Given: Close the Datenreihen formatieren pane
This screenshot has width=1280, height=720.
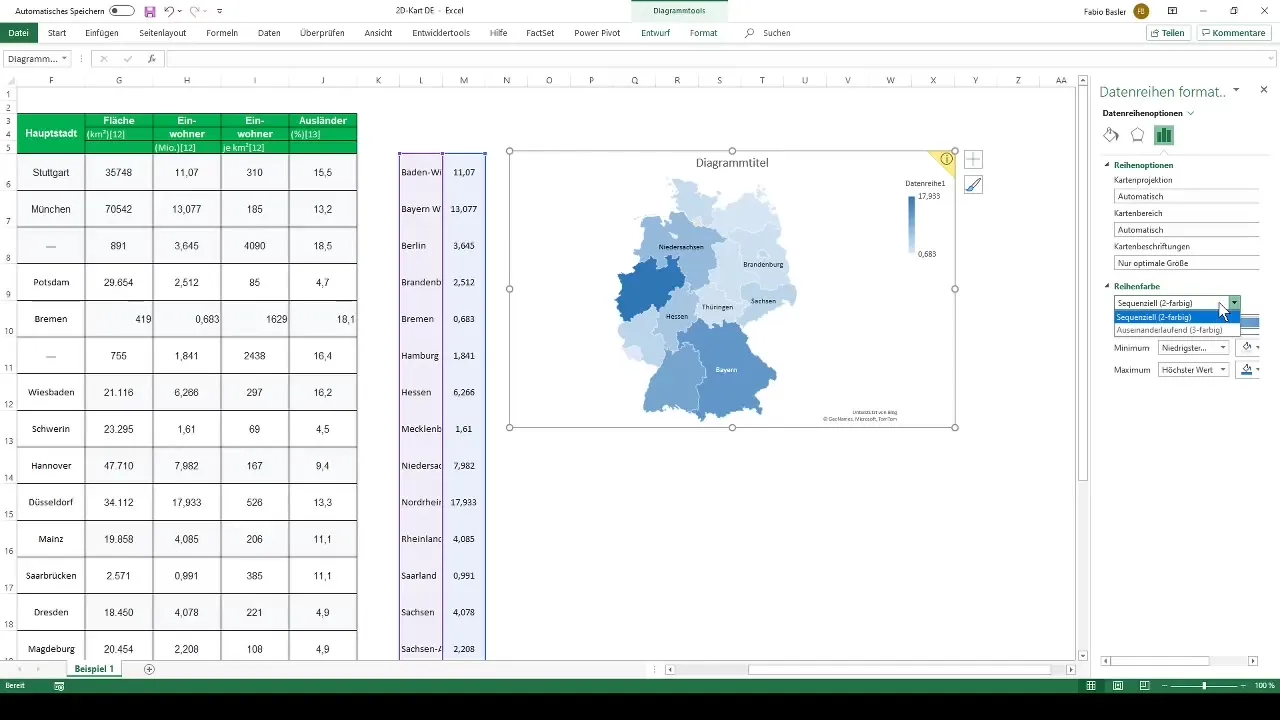Looking at the screenshot, I should click(x=1263, y=90).
